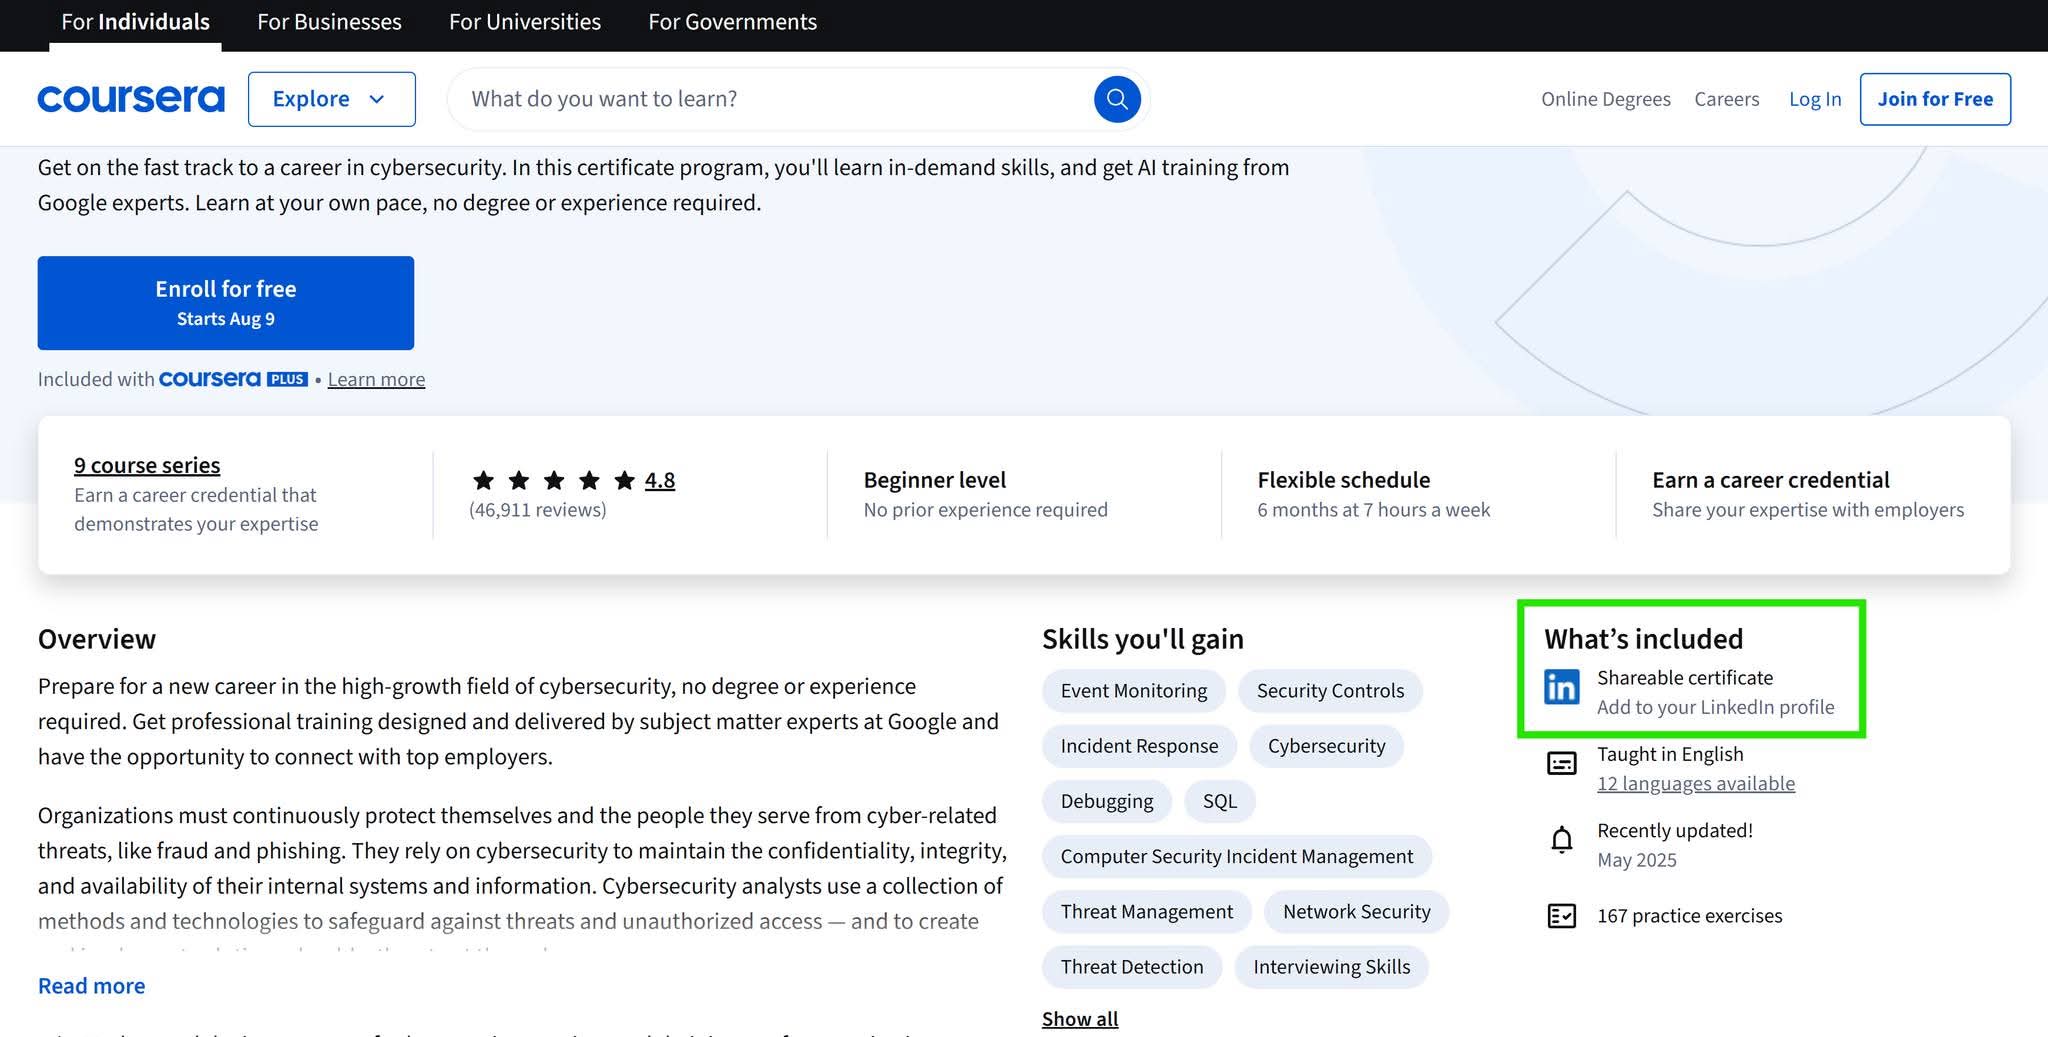Expand overview with Read more

coord(91,986)
